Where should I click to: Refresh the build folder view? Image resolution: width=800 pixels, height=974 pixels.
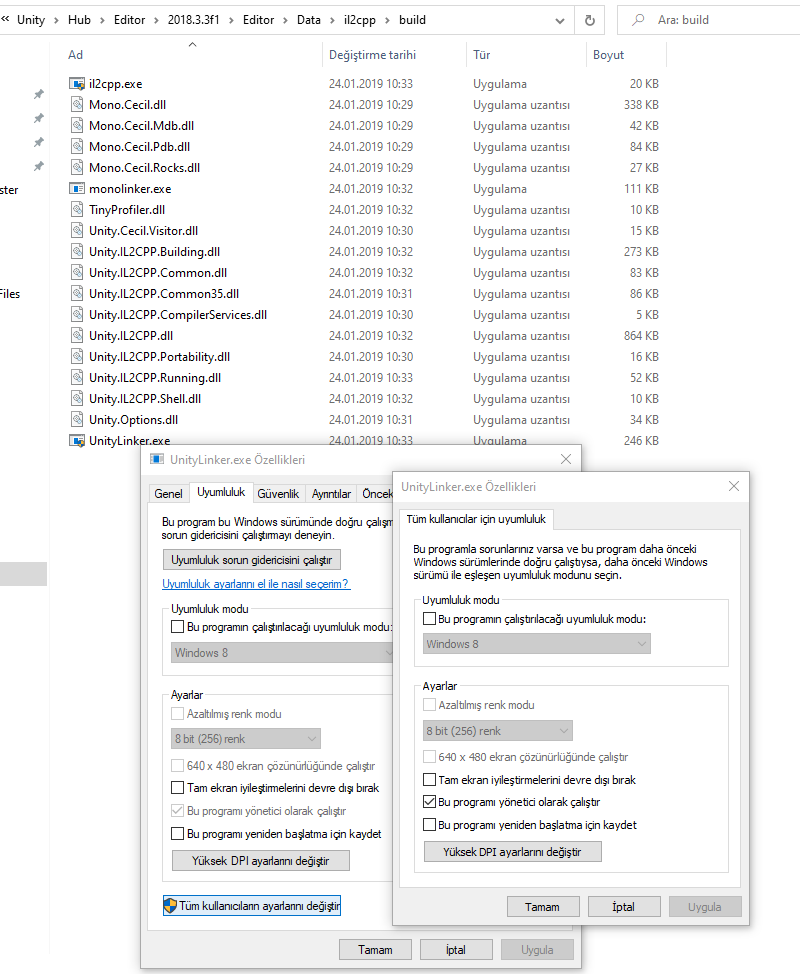[590, 20]
